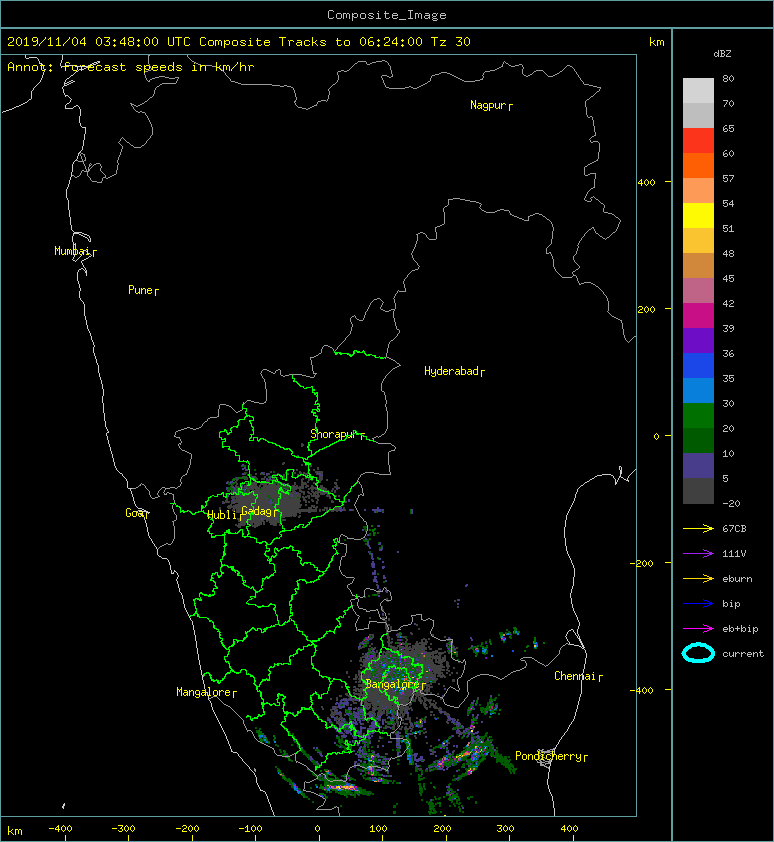Screen dimensions: 774x842
Task: Select the blue 36 dBZ color swatch
Action: click(698, 365)
